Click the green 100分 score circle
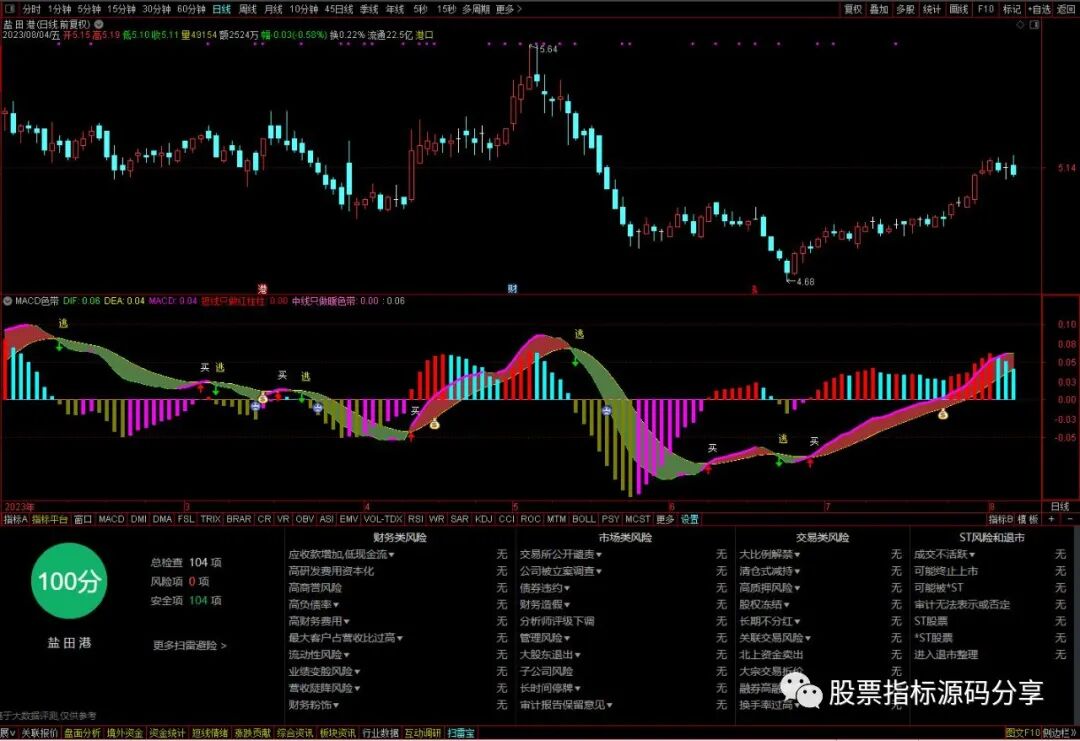 pos(69,581)
